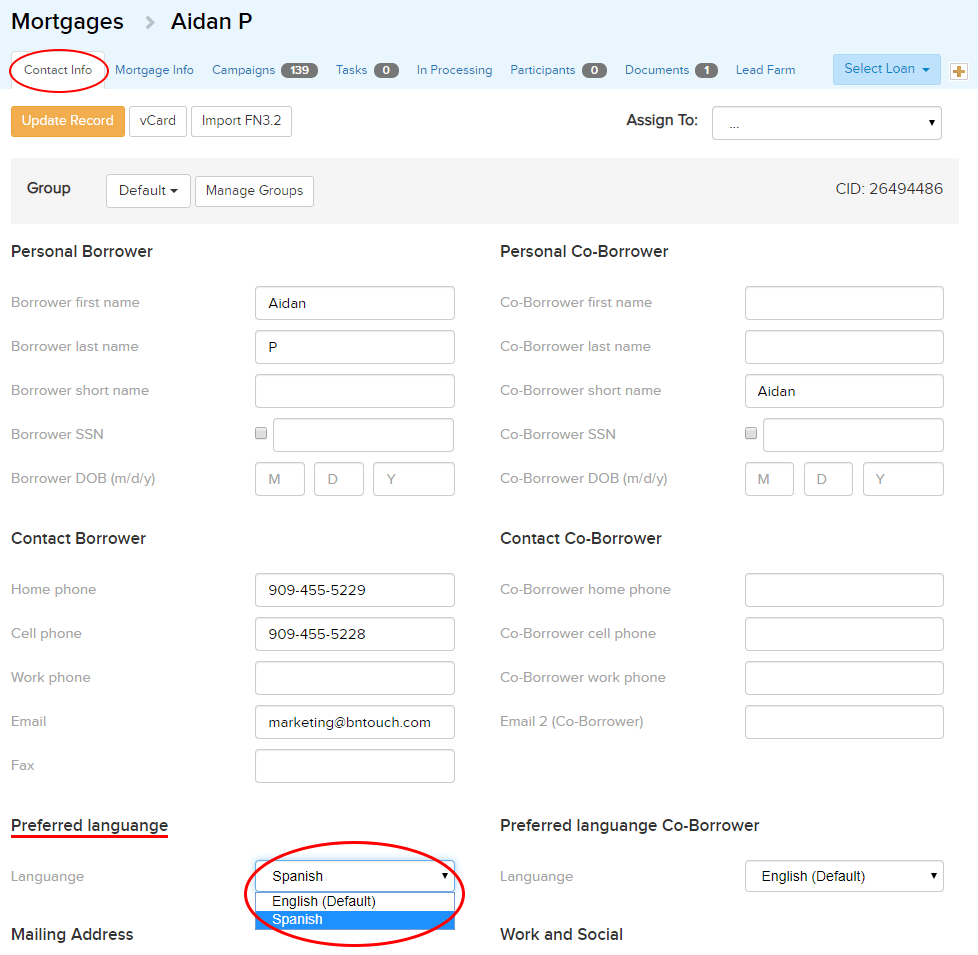Open the Lead Farm tab

[x=765, y=70]
